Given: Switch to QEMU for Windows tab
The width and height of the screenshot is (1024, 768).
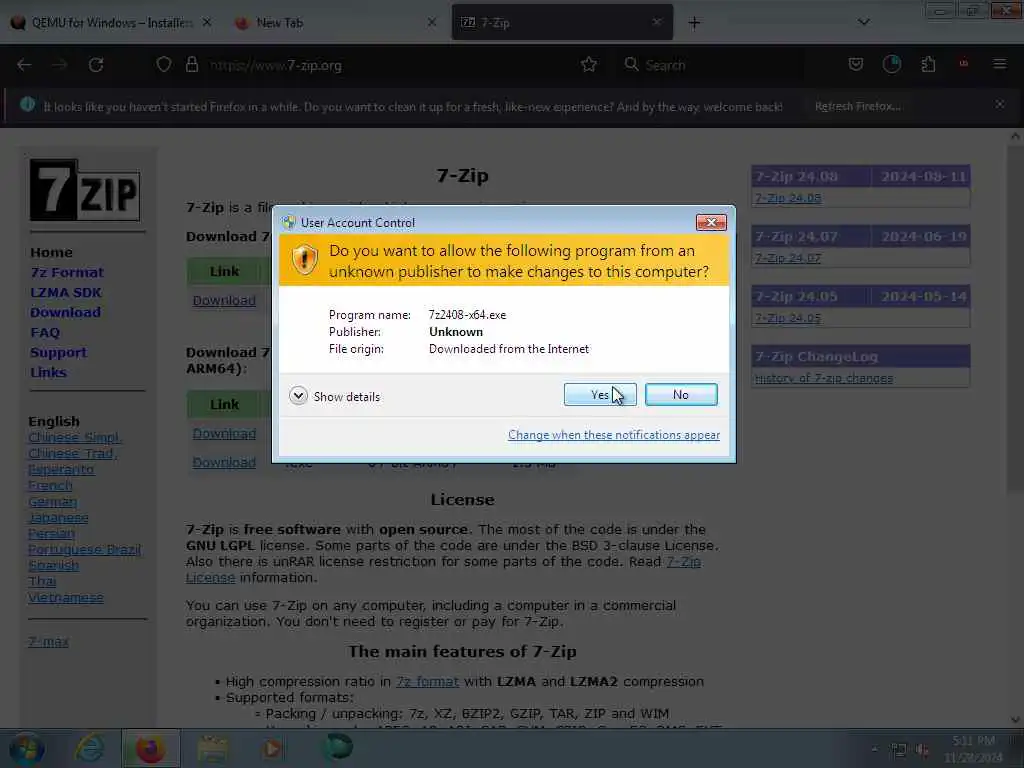Looking at the screenshot, I should (x=112, y=22).
